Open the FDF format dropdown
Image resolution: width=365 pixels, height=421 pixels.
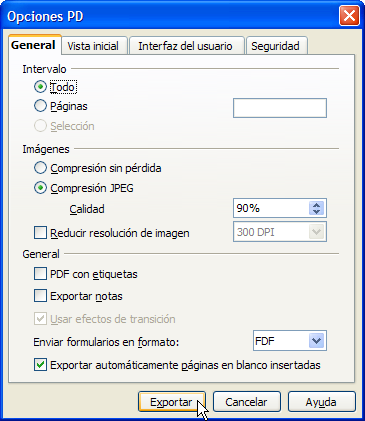pos(316,341)
